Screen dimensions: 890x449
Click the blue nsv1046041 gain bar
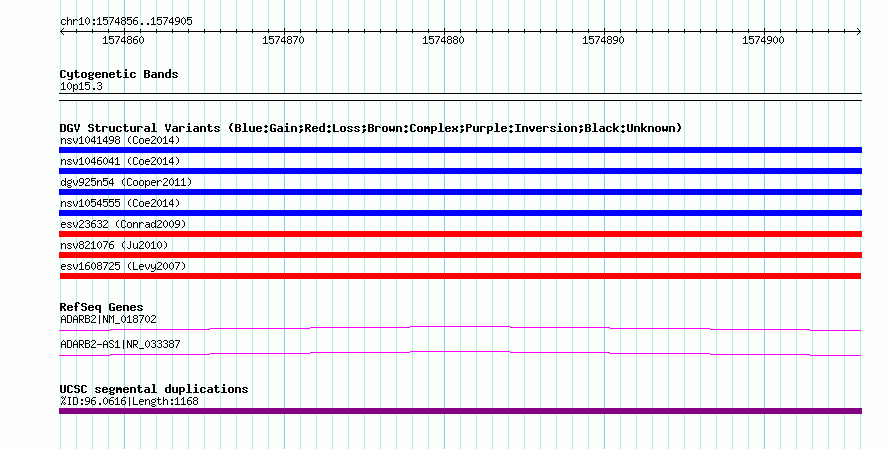click(x=460, y=171)
